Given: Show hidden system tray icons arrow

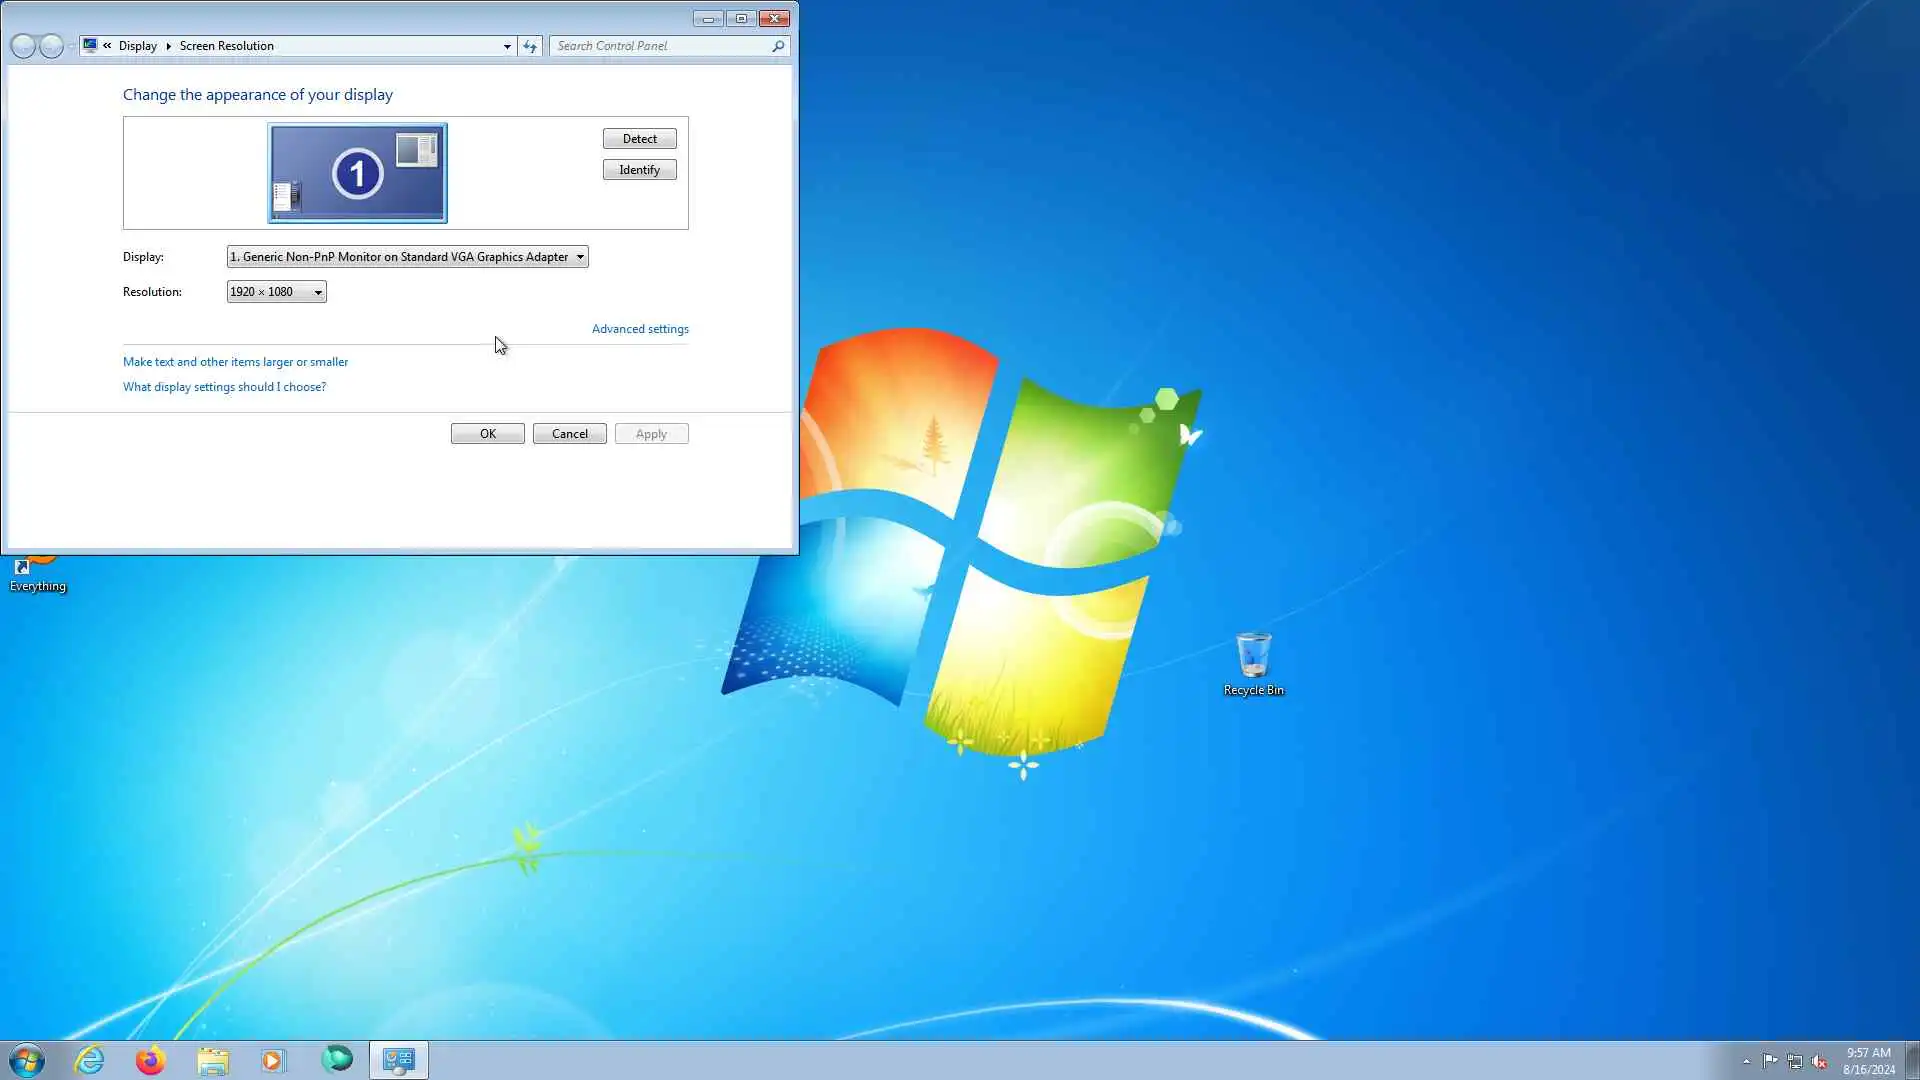Looking at the screenshot, I should pyautogui.click(x=1746, y=1061).
